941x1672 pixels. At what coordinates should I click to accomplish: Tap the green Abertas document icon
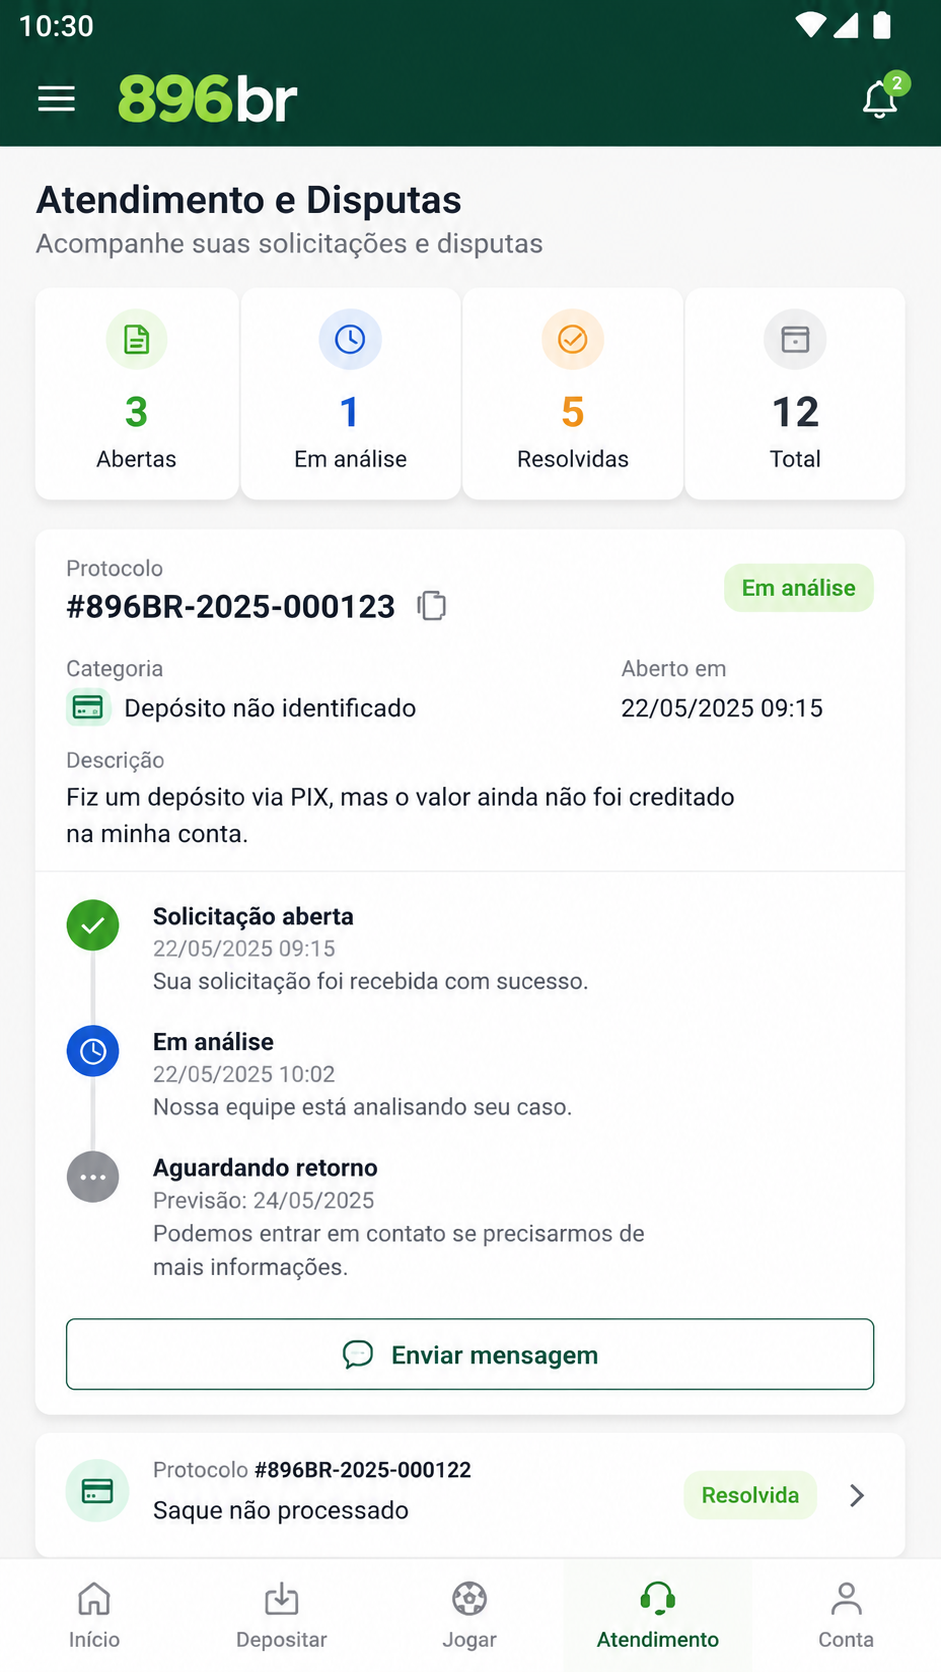coord(136,340)
